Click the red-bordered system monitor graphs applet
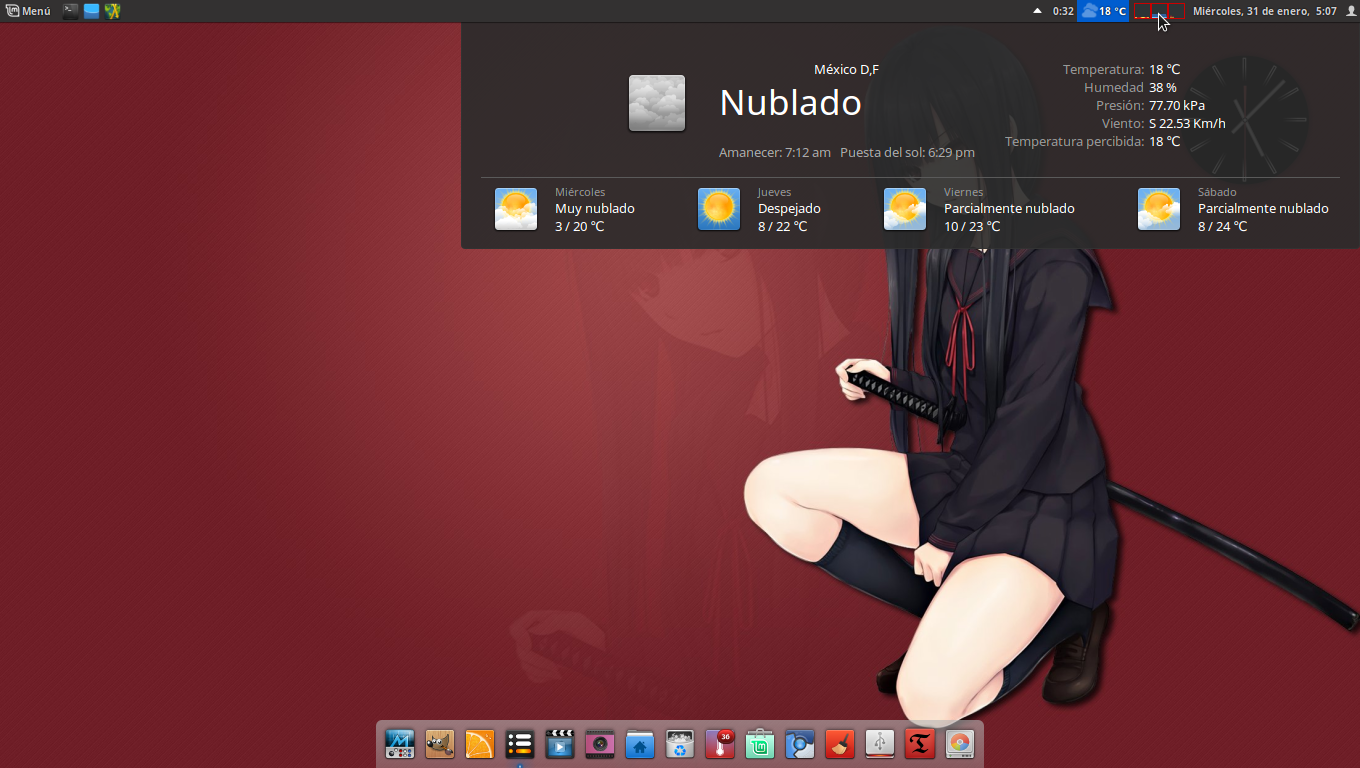 (x=1159, y=11)
